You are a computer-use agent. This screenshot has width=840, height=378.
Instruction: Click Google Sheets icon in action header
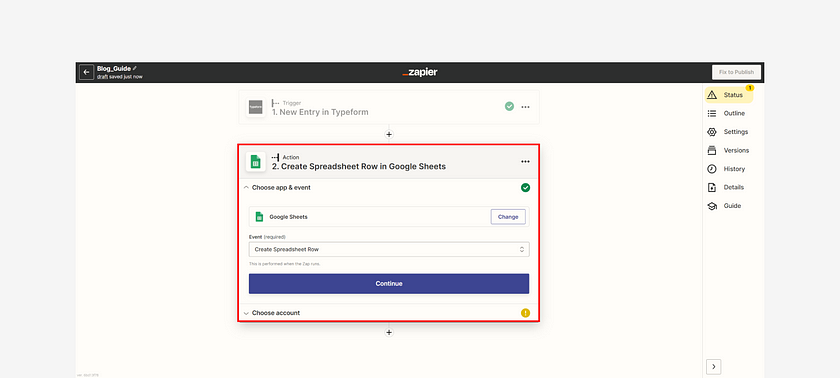[x=256, y=161]
